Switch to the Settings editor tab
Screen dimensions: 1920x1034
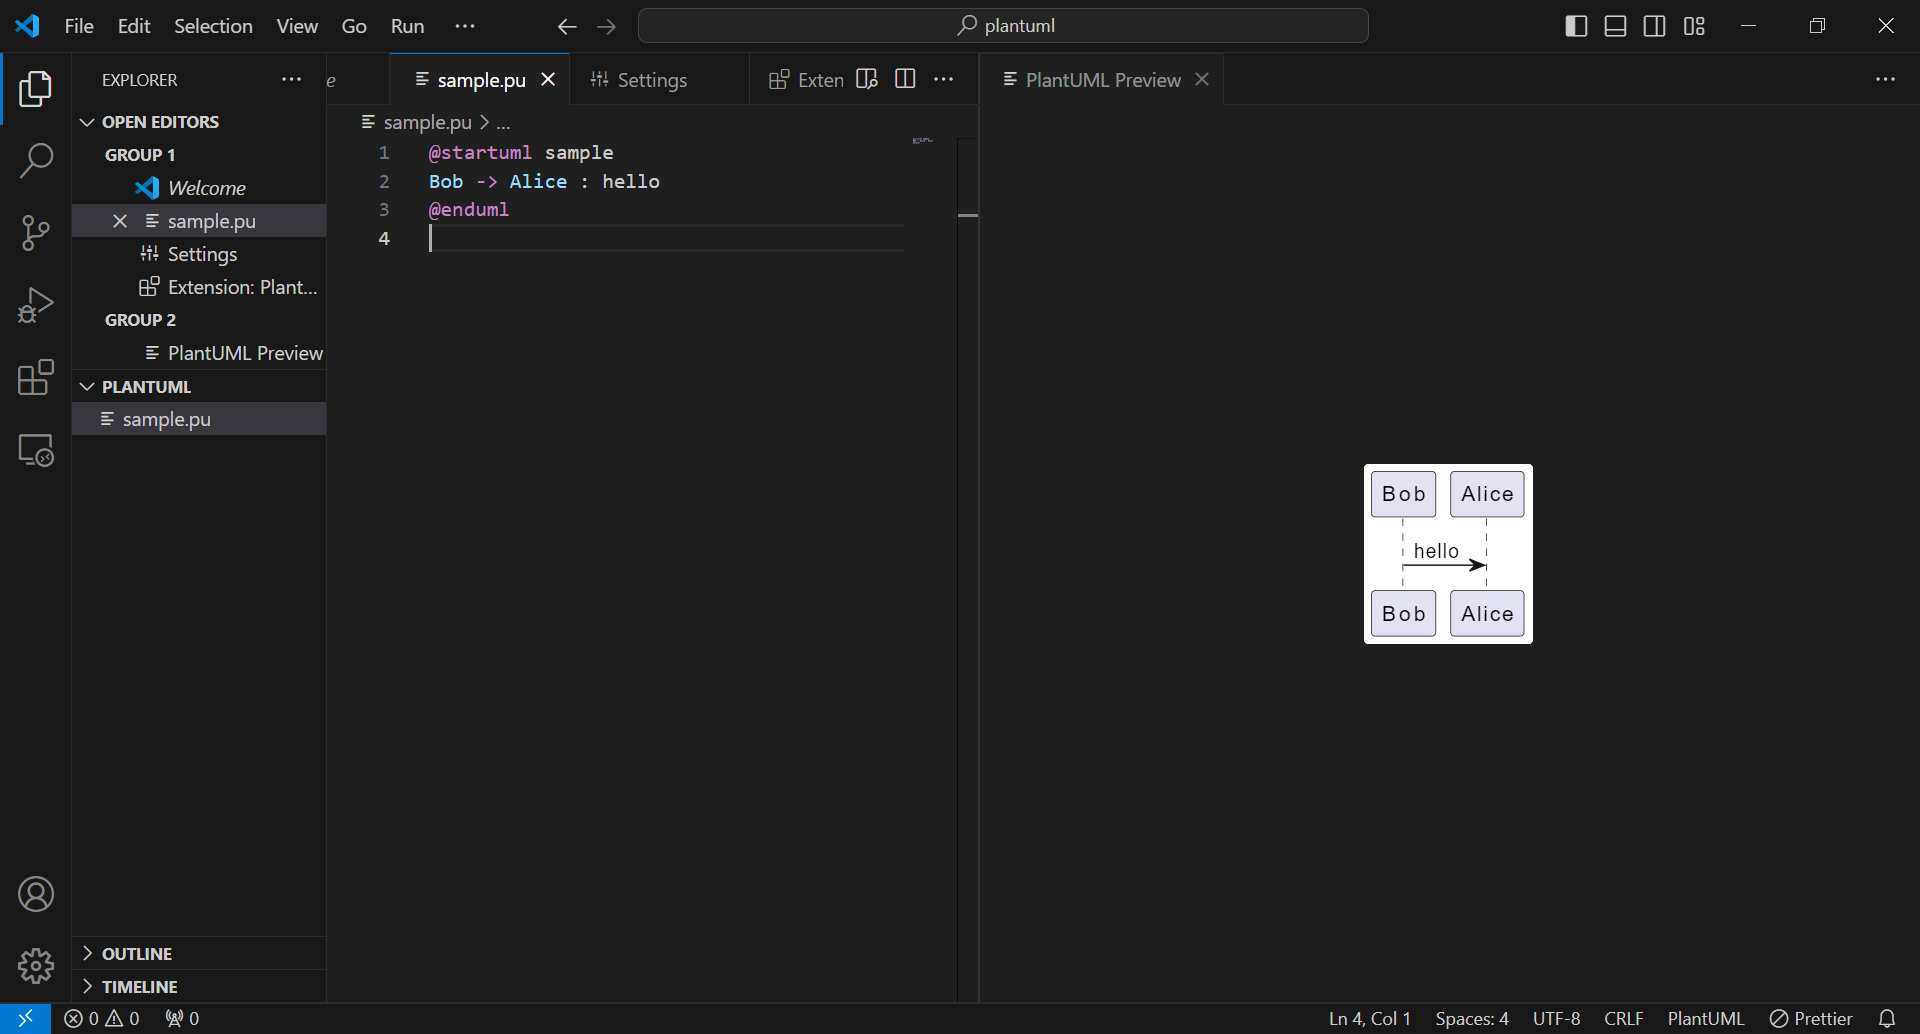[651, 80]
